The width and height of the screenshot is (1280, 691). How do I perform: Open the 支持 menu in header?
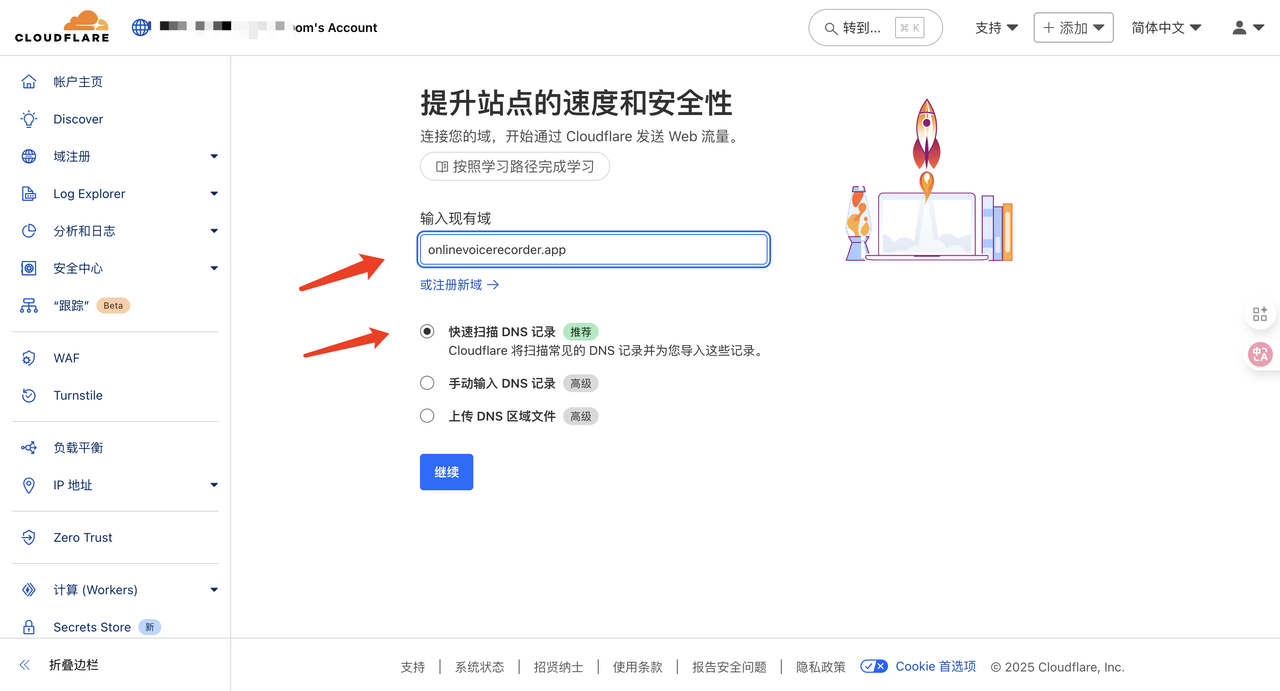click(x=996, y=28)
